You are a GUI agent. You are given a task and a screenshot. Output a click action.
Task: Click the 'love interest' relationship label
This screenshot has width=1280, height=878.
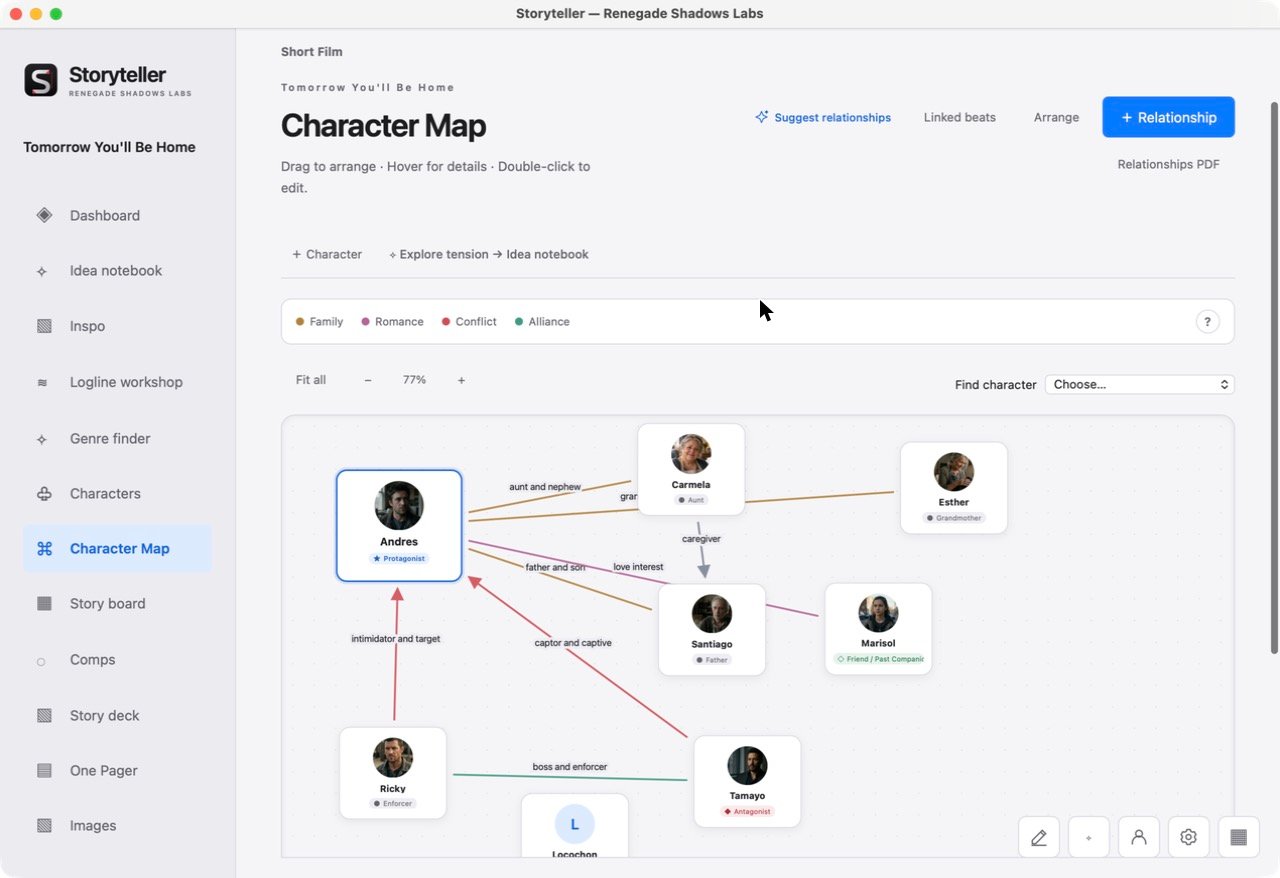[638, 567]
